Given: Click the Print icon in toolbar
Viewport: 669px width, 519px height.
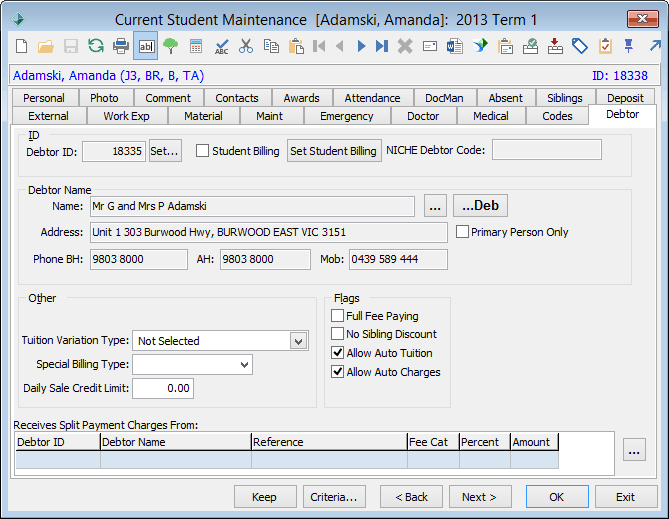Looking at the screenshot, I should click(121, 46).
